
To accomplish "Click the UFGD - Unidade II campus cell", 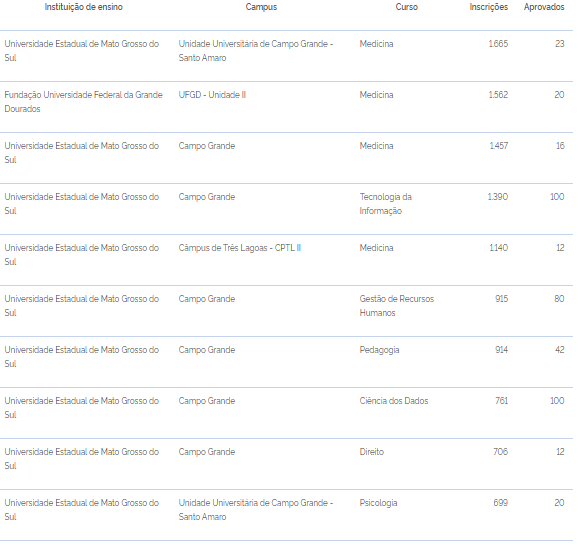I will (212, 95).
